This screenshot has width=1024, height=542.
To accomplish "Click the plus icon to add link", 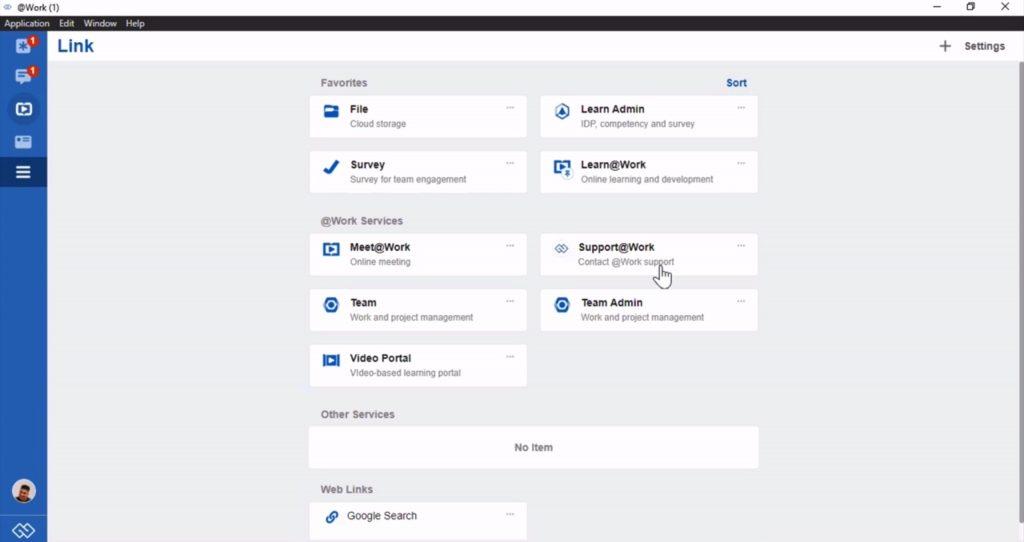I will [x=945, y=46].
